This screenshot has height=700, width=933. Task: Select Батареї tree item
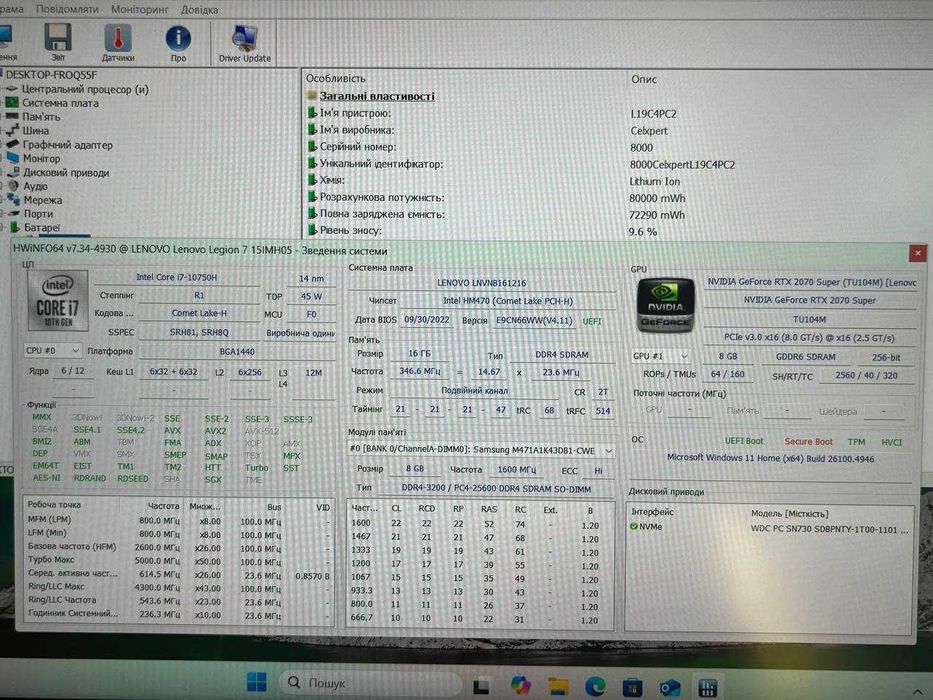[42, 227]
